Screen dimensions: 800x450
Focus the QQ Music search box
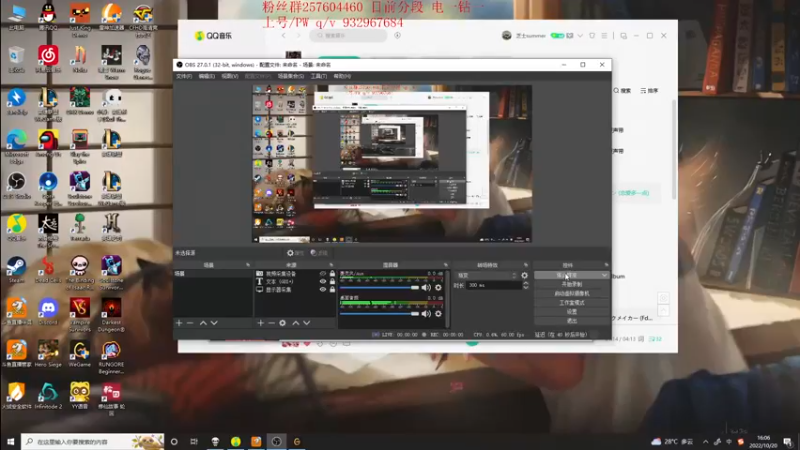[349, 36]
